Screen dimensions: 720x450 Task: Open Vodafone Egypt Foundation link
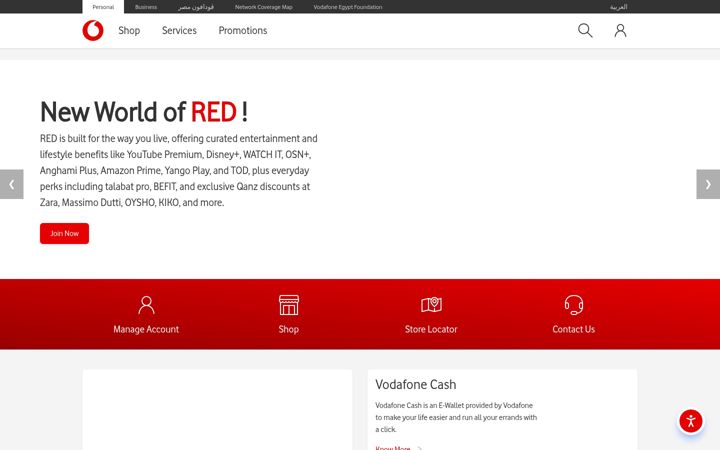click(348, 7)
